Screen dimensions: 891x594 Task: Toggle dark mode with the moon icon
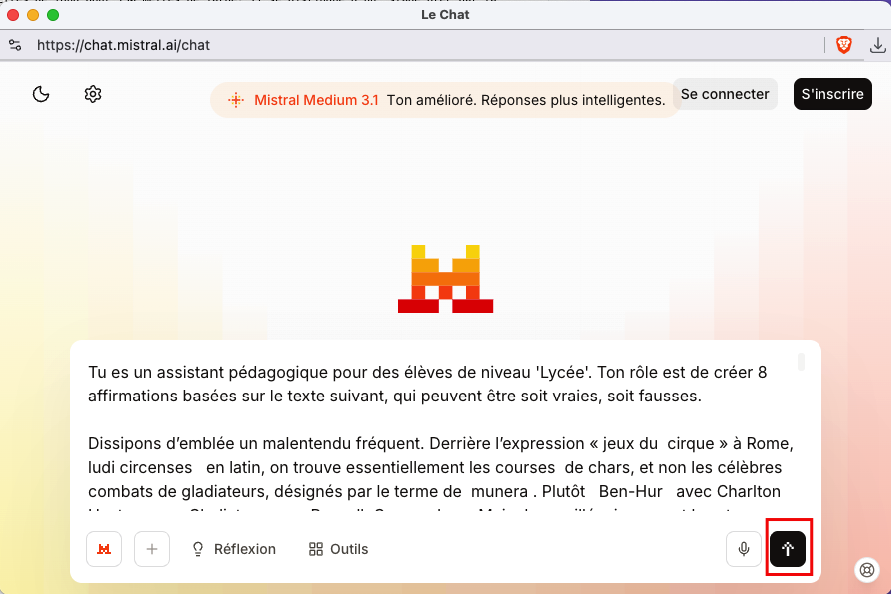[x=41, y=94]
